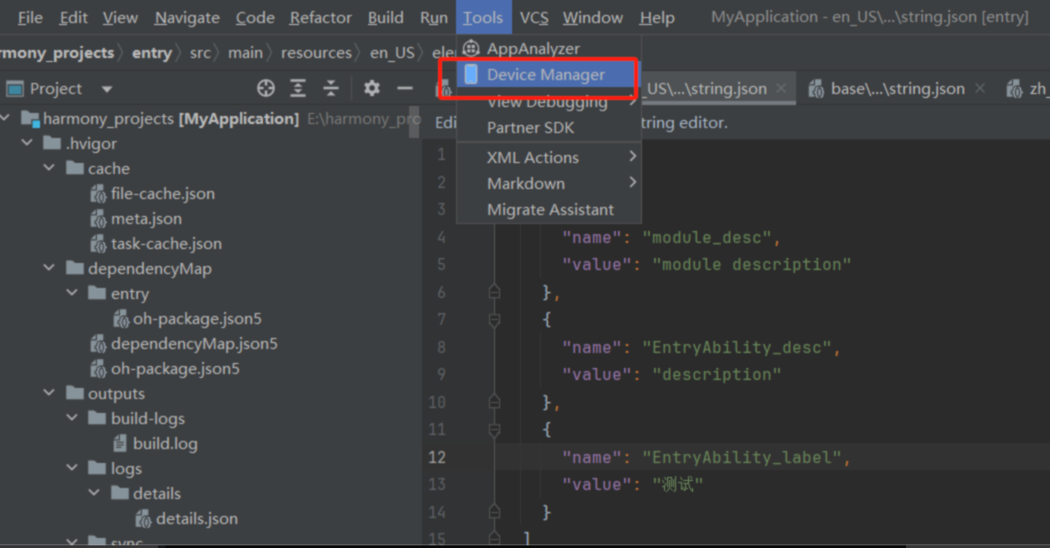Click the cache folder icon
The width and height of the screenshot is (1050, 548).
(x=75, y=167)
